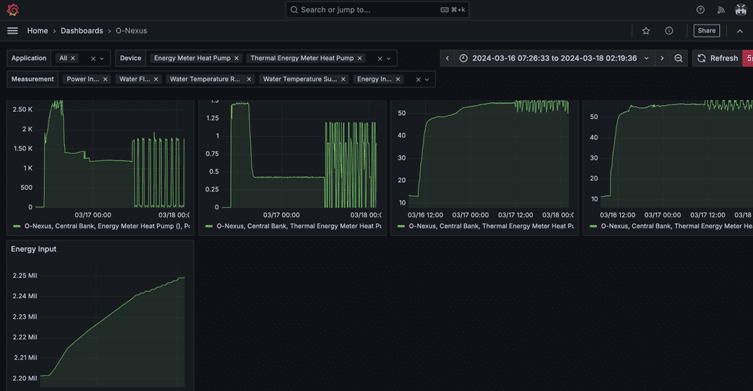
Task: Open the news feed RSS icon
Action: coord(721,10)
